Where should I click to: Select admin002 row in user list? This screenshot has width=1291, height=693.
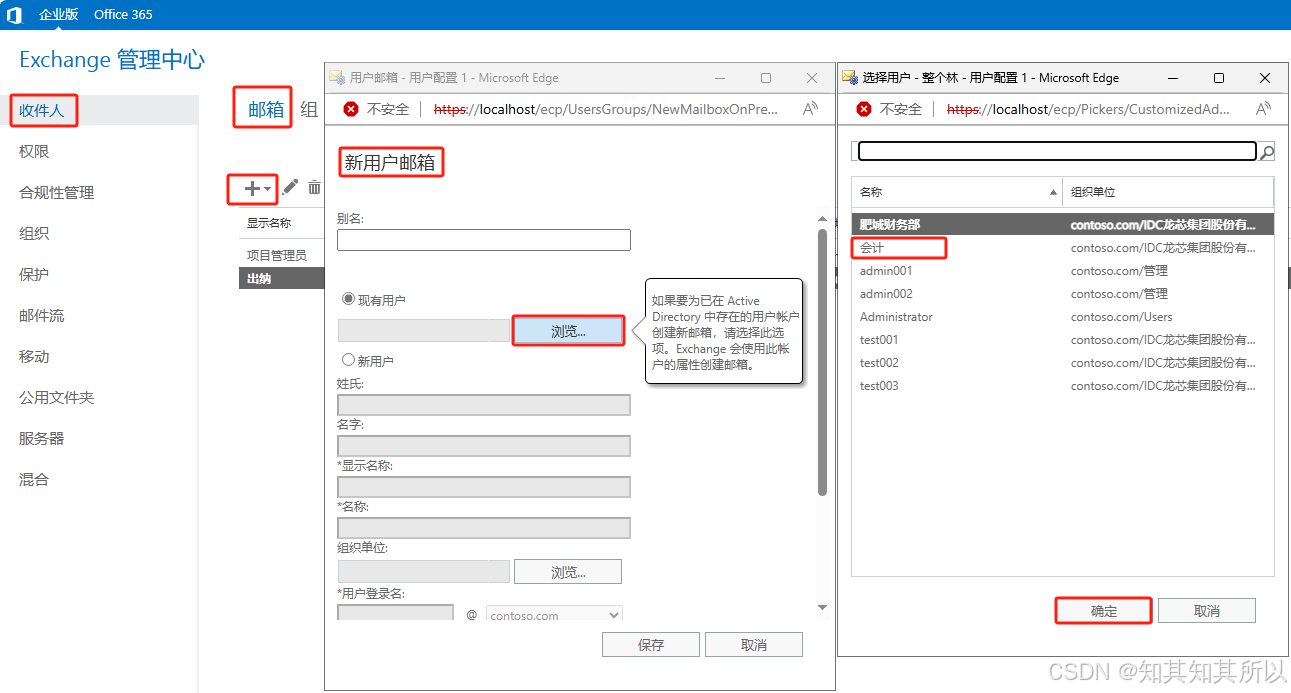[1063, 294]
